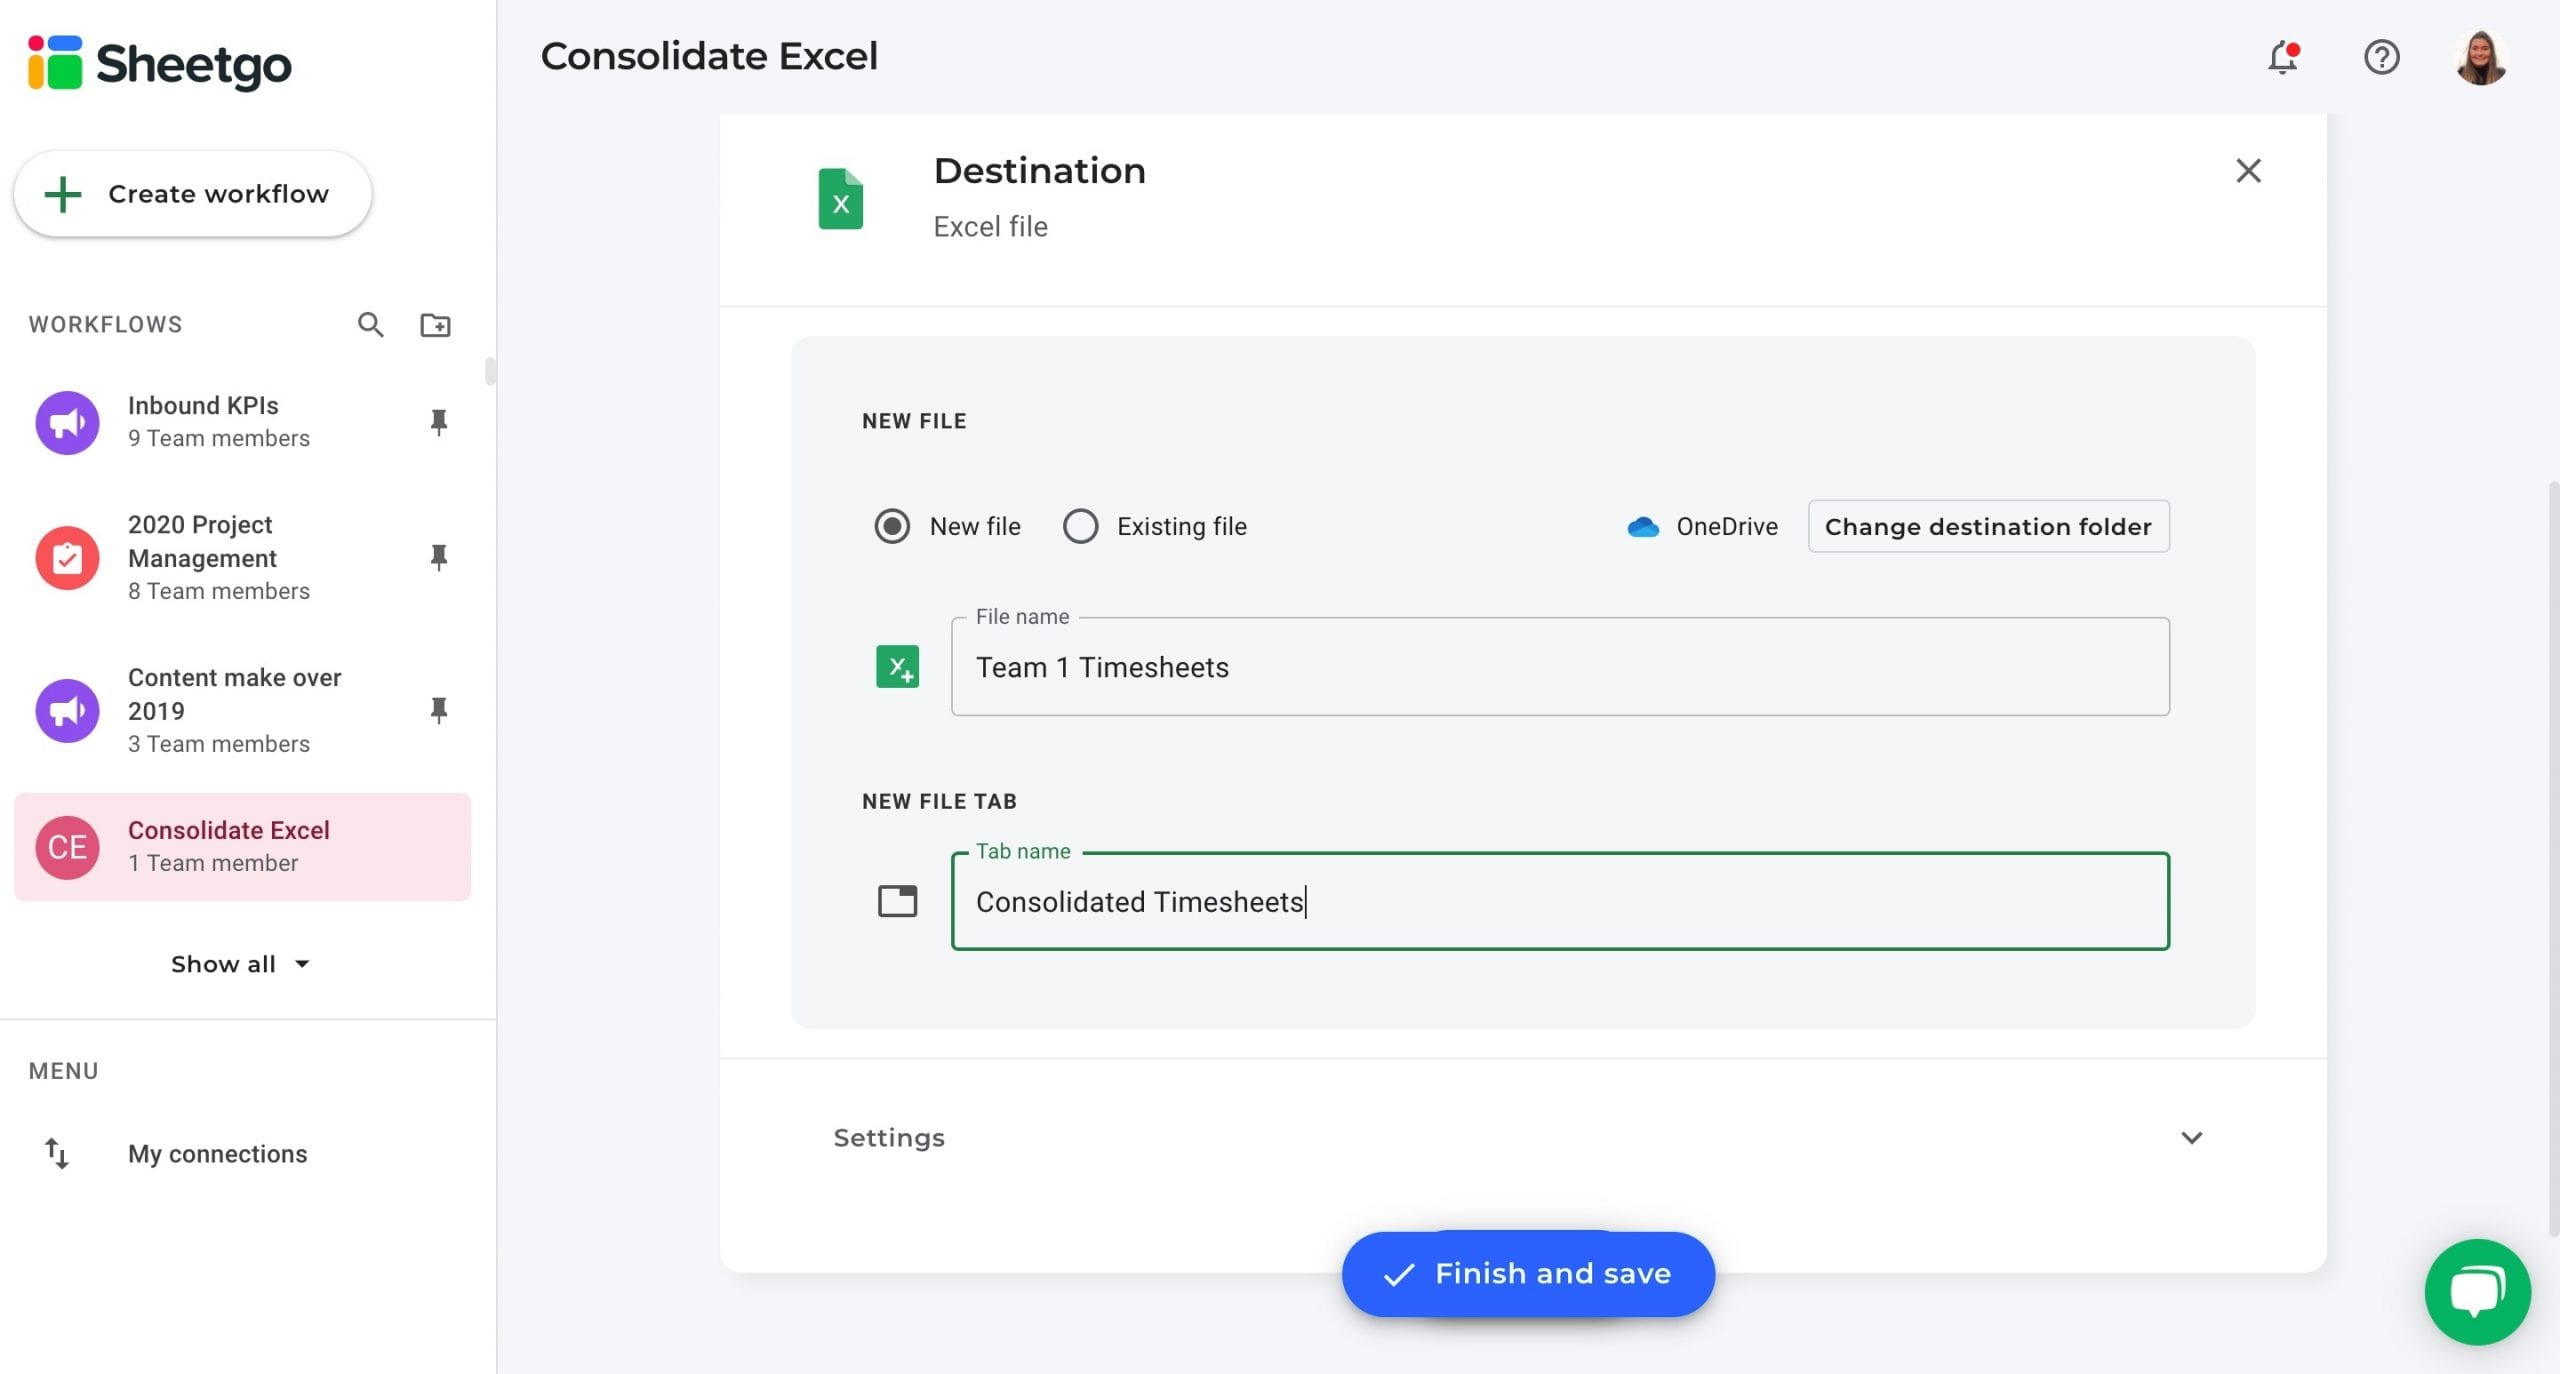Click the Sheetgo logo
This screenshot has height=1374, width=2560.
(160, 63)
